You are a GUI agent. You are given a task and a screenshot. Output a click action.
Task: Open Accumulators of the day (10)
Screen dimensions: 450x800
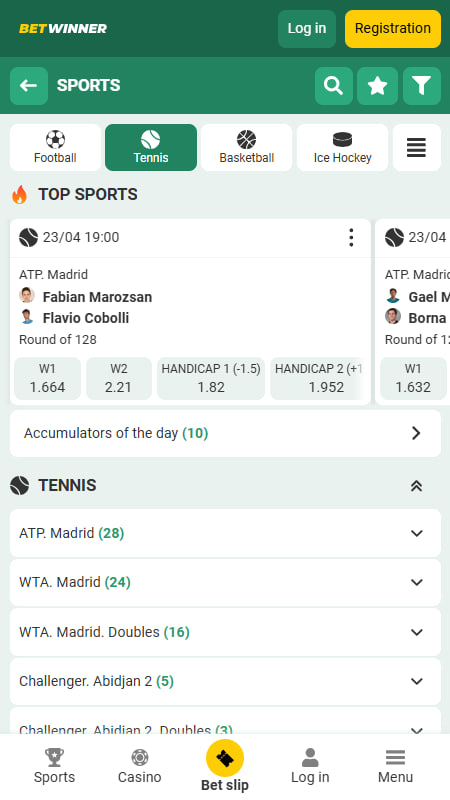click(x=225, y=433)
